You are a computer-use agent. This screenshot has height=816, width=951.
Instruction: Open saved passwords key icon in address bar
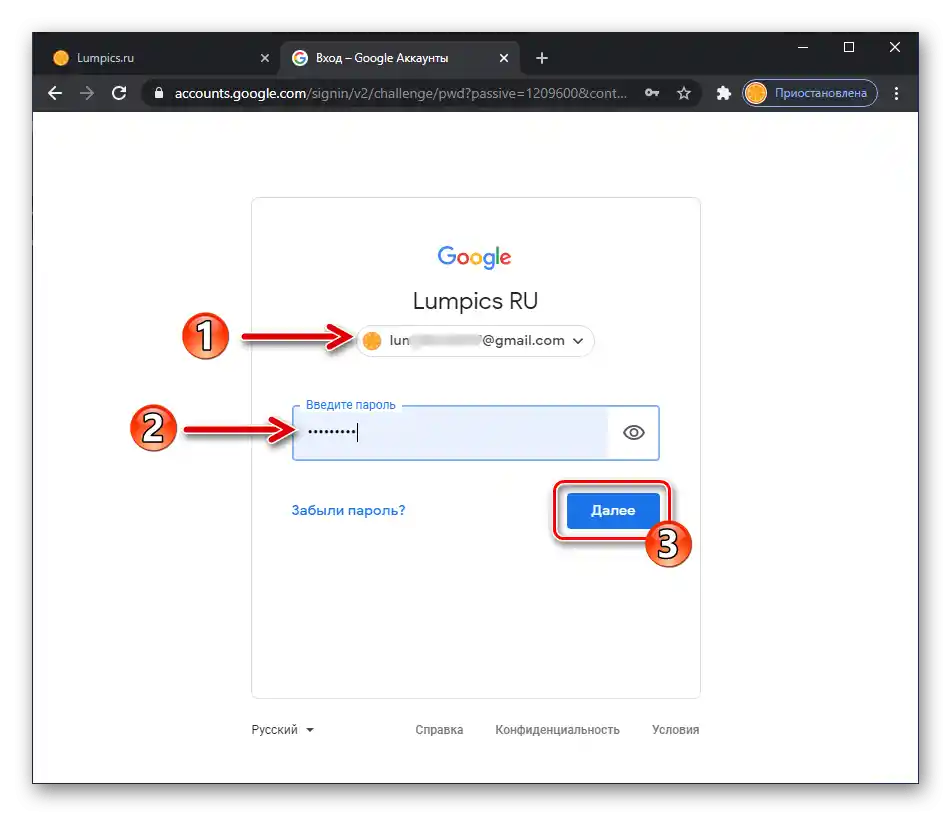[x=652, y=93]
